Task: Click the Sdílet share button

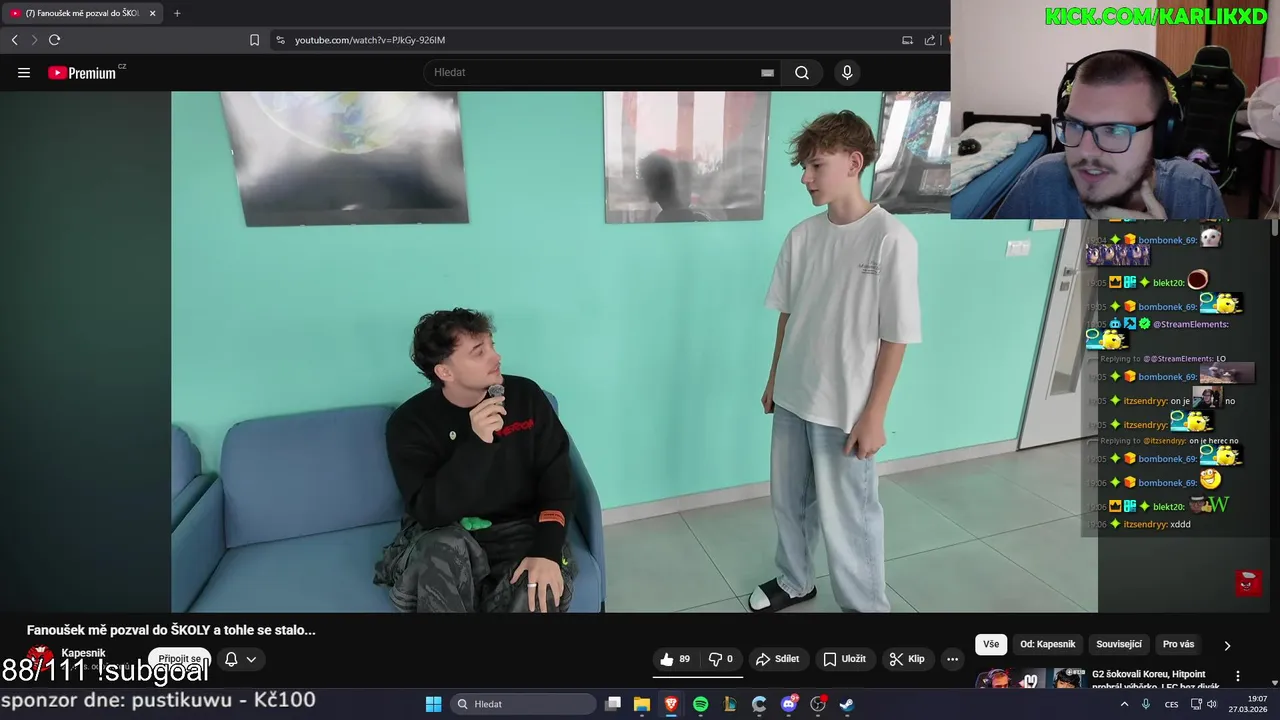Action: pyautogui.click(x=777, y=659)
